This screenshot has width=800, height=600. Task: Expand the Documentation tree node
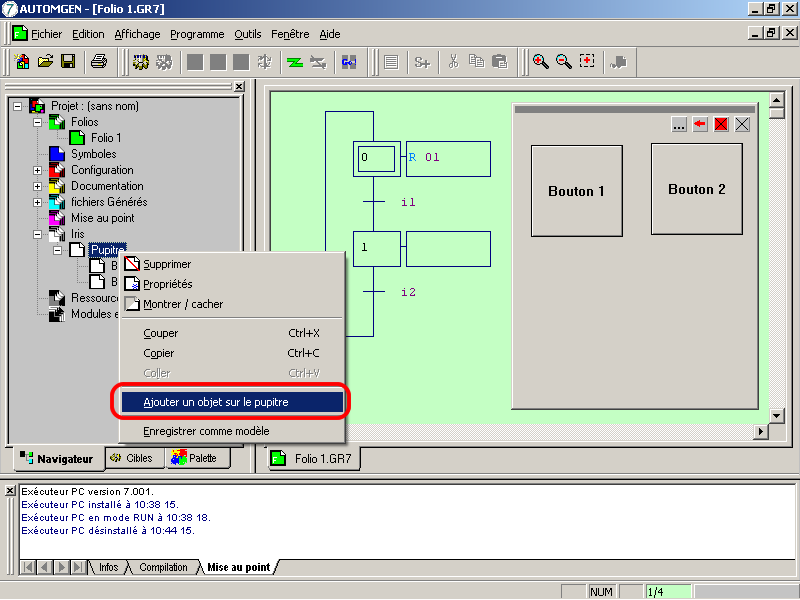[x=38, y=186]
